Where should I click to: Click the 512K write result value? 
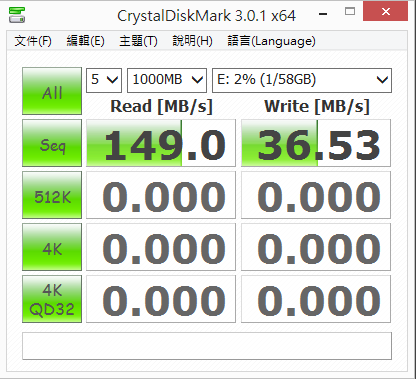tap(316, 195)
